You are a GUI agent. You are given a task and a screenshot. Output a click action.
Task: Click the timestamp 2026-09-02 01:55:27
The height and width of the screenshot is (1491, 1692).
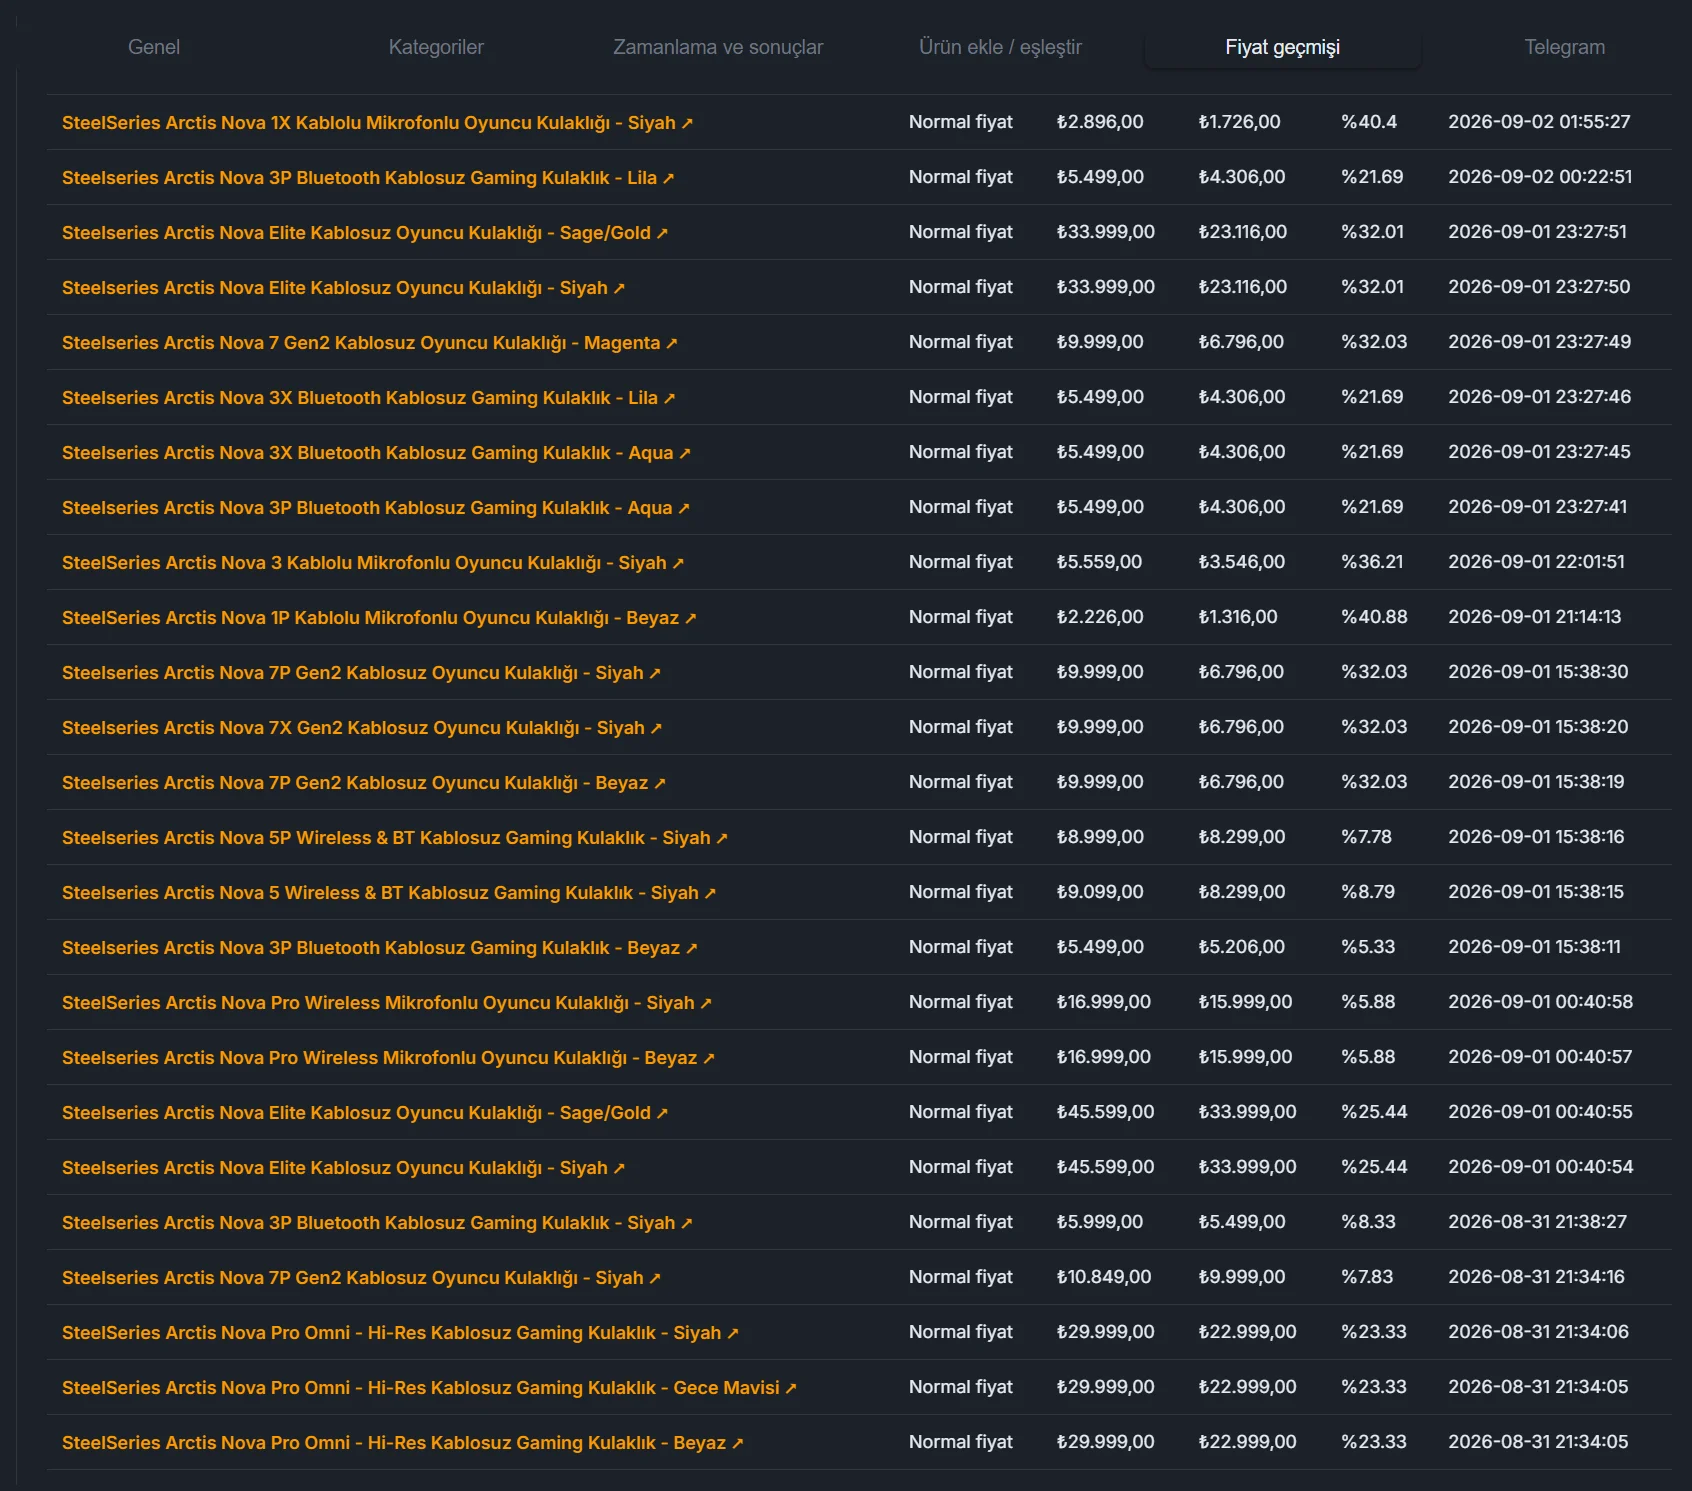click(x=1539, y=122)
